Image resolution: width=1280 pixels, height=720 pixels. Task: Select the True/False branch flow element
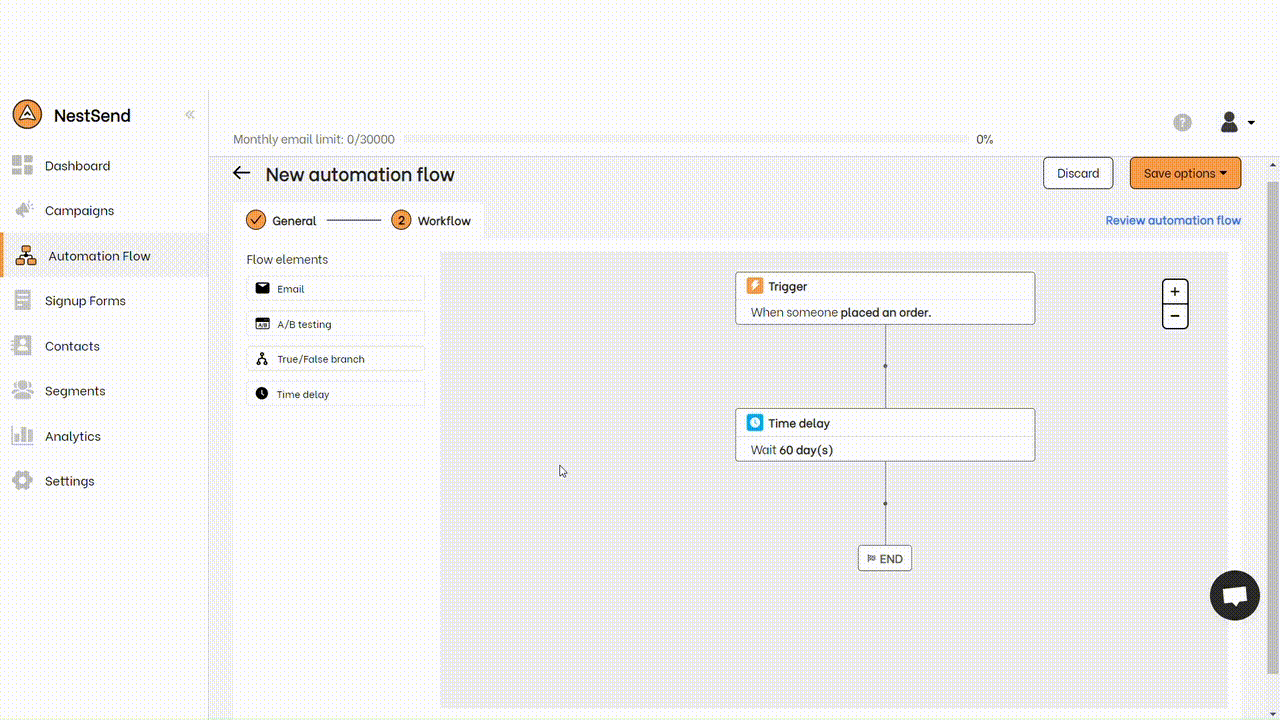pos(336,359)
